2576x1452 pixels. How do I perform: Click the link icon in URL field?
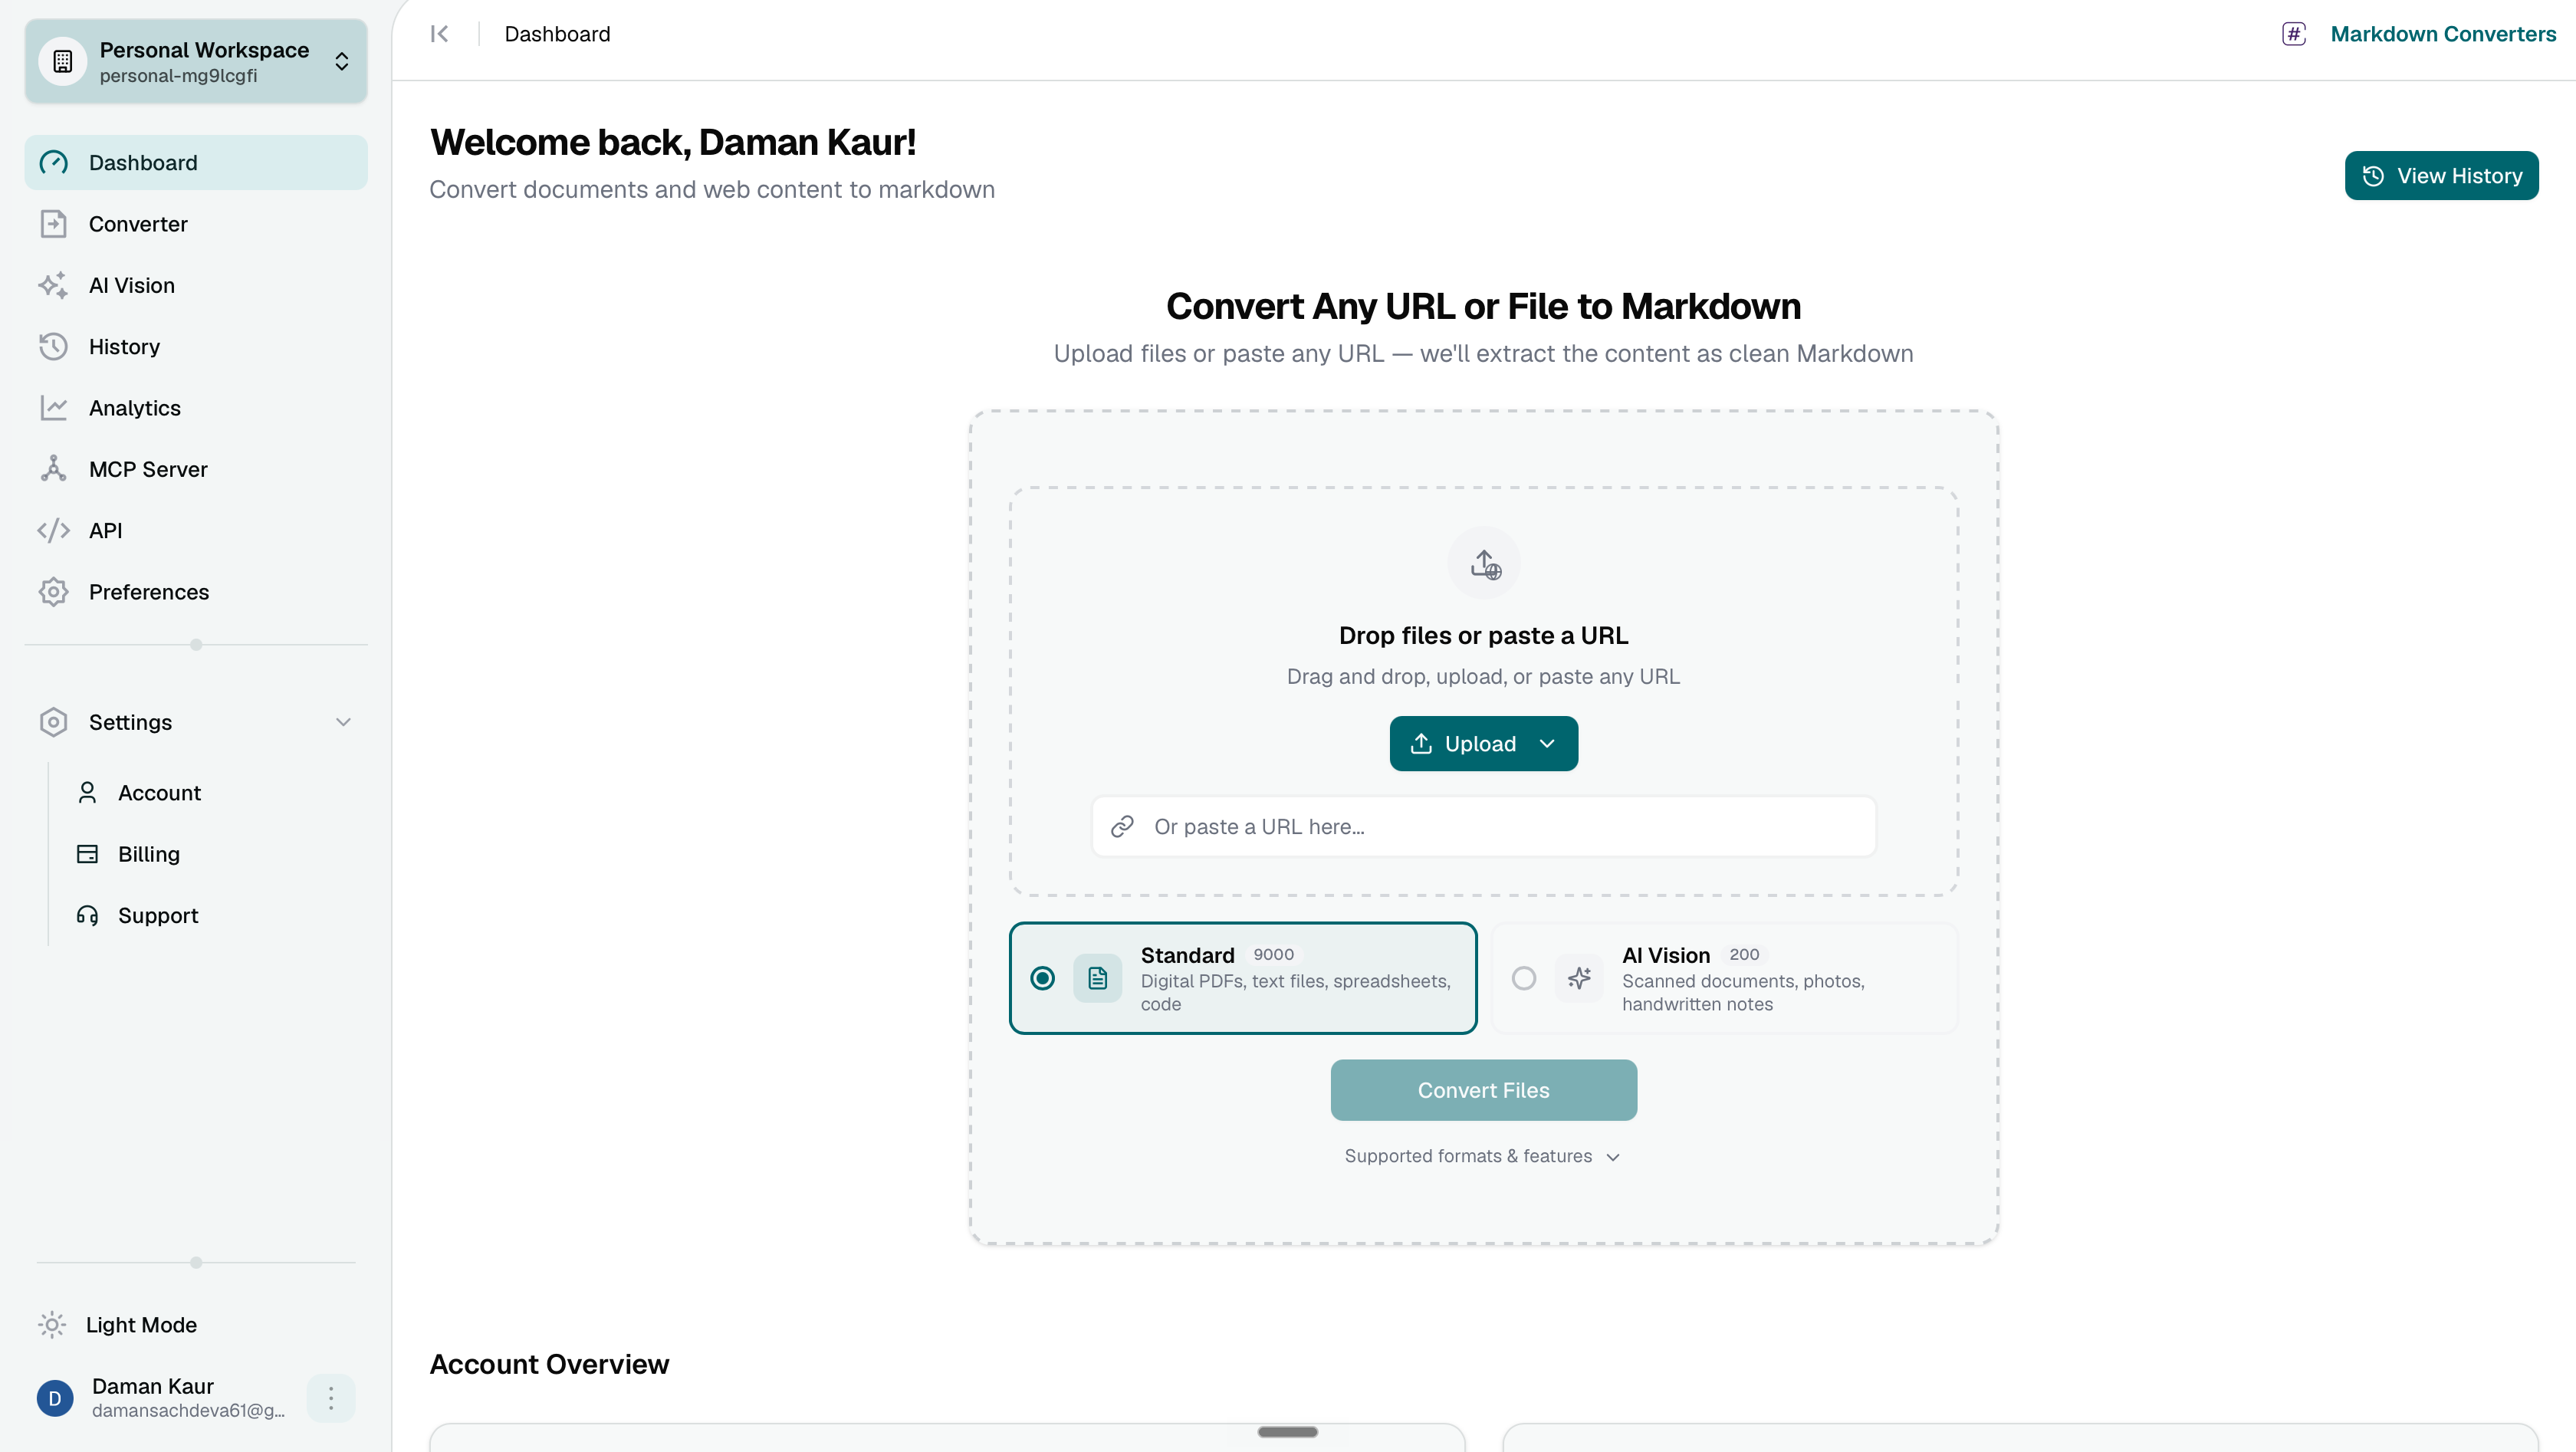pos(1122,826)
